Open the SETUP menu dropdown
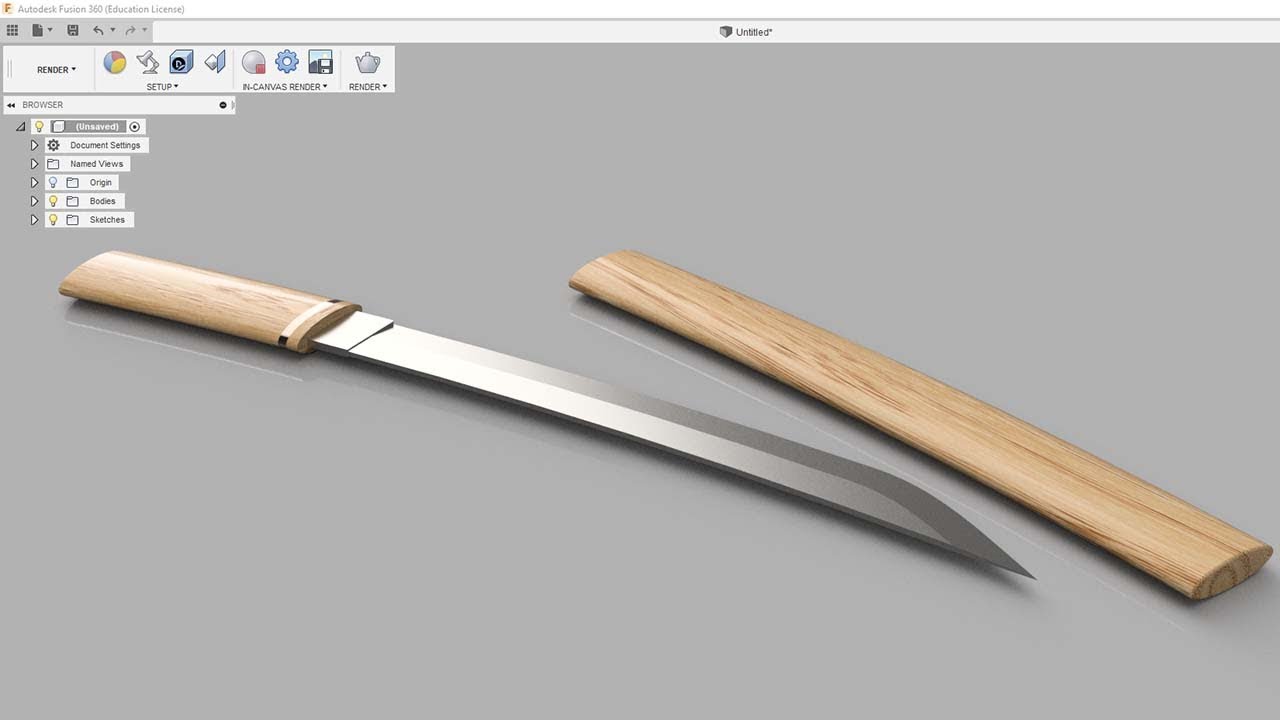 pyautogui.click(x=162, y=87)
